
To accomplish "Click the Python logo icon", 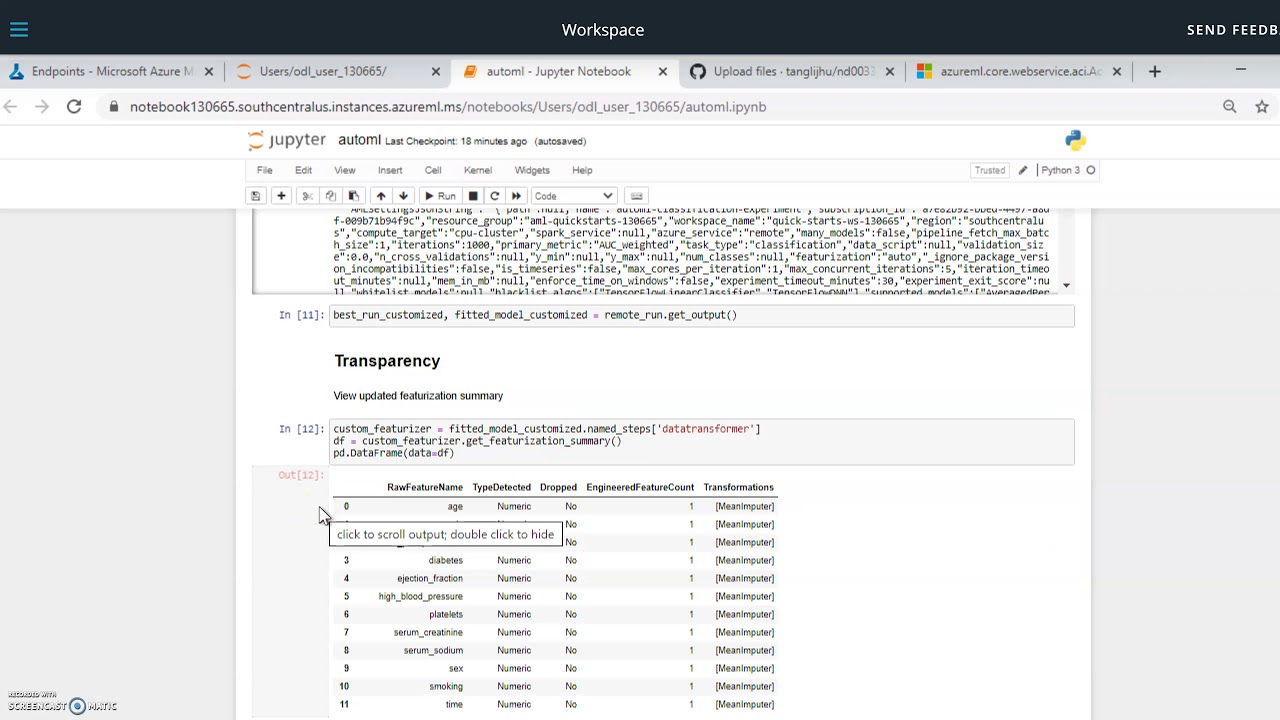I will tap(1075, 141).
